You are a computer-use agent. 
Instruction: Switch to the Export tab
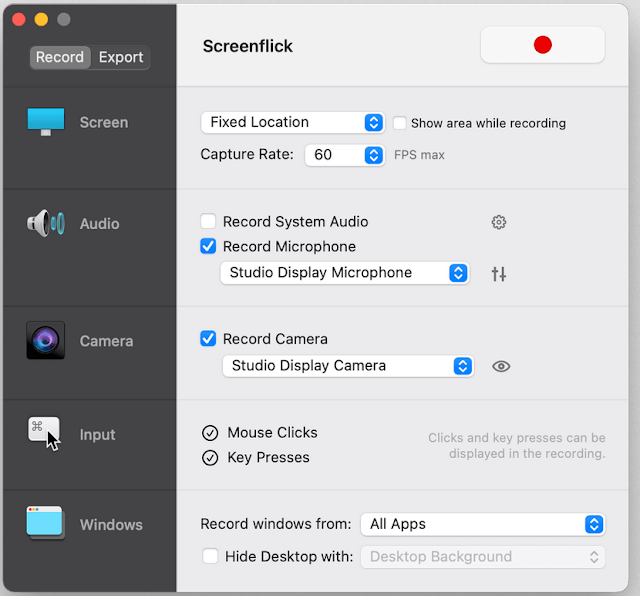click(121, 57)
